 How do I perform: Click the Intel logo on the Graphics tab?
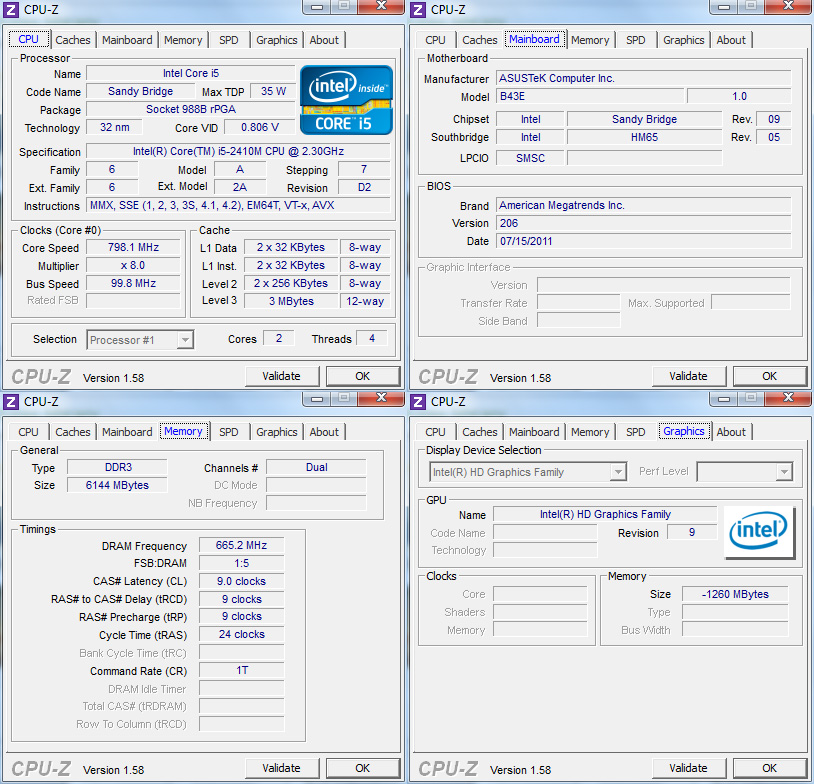(x=759, y=532)
